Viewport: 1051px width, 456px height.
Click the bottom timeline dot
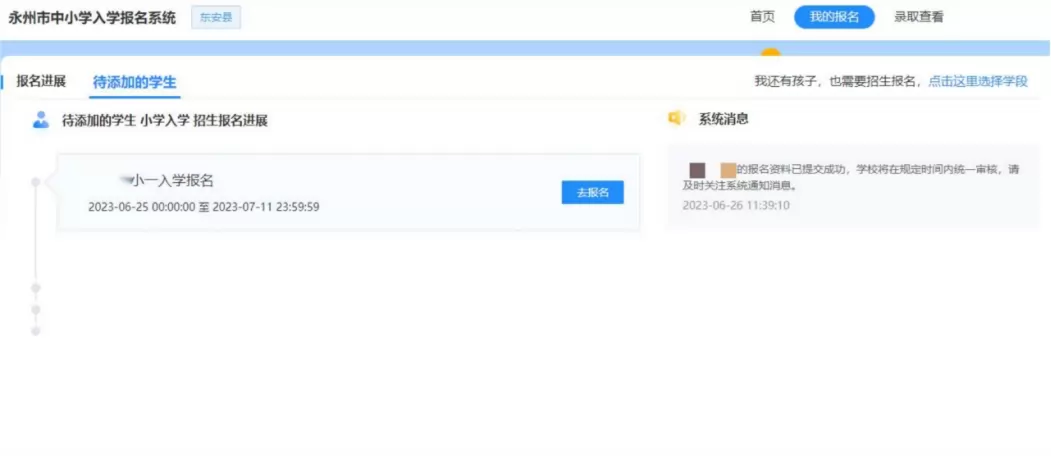[36, 330]
